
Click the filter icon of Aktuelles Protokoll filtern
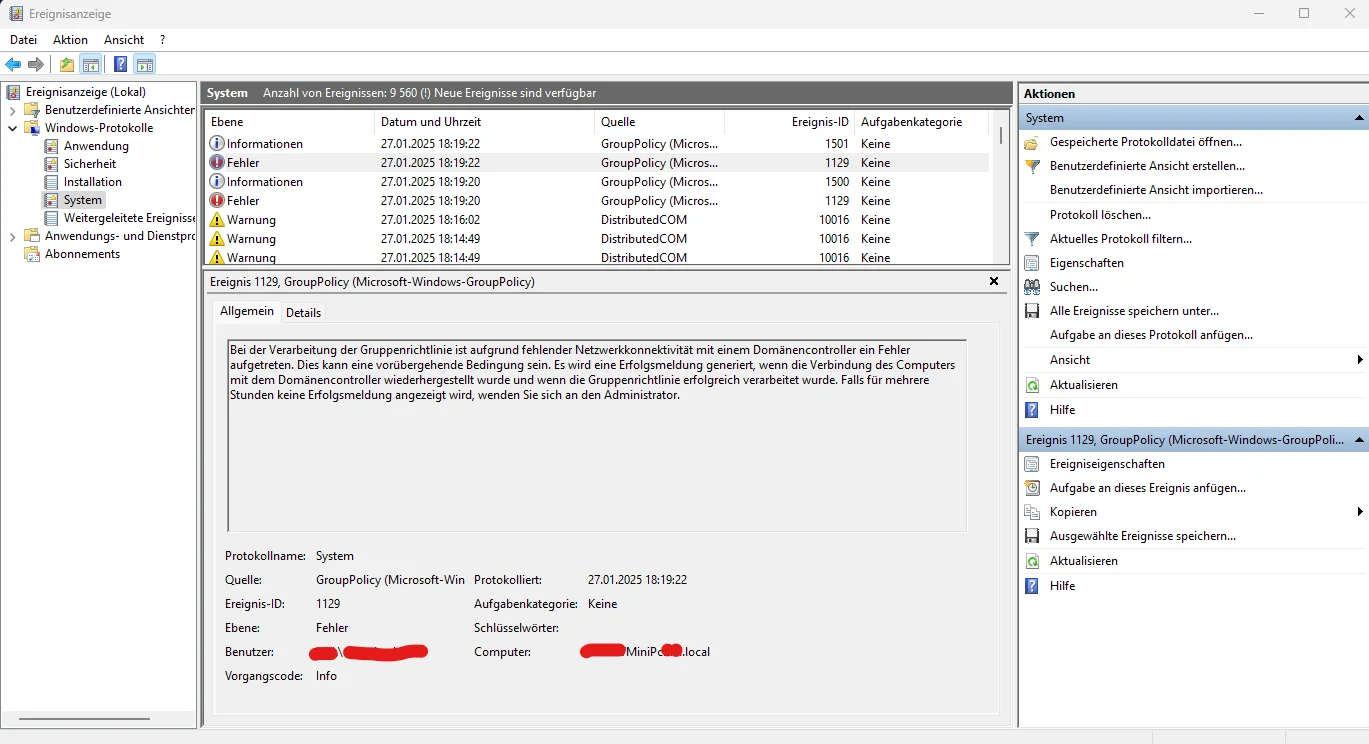(x=1033, y=239)
